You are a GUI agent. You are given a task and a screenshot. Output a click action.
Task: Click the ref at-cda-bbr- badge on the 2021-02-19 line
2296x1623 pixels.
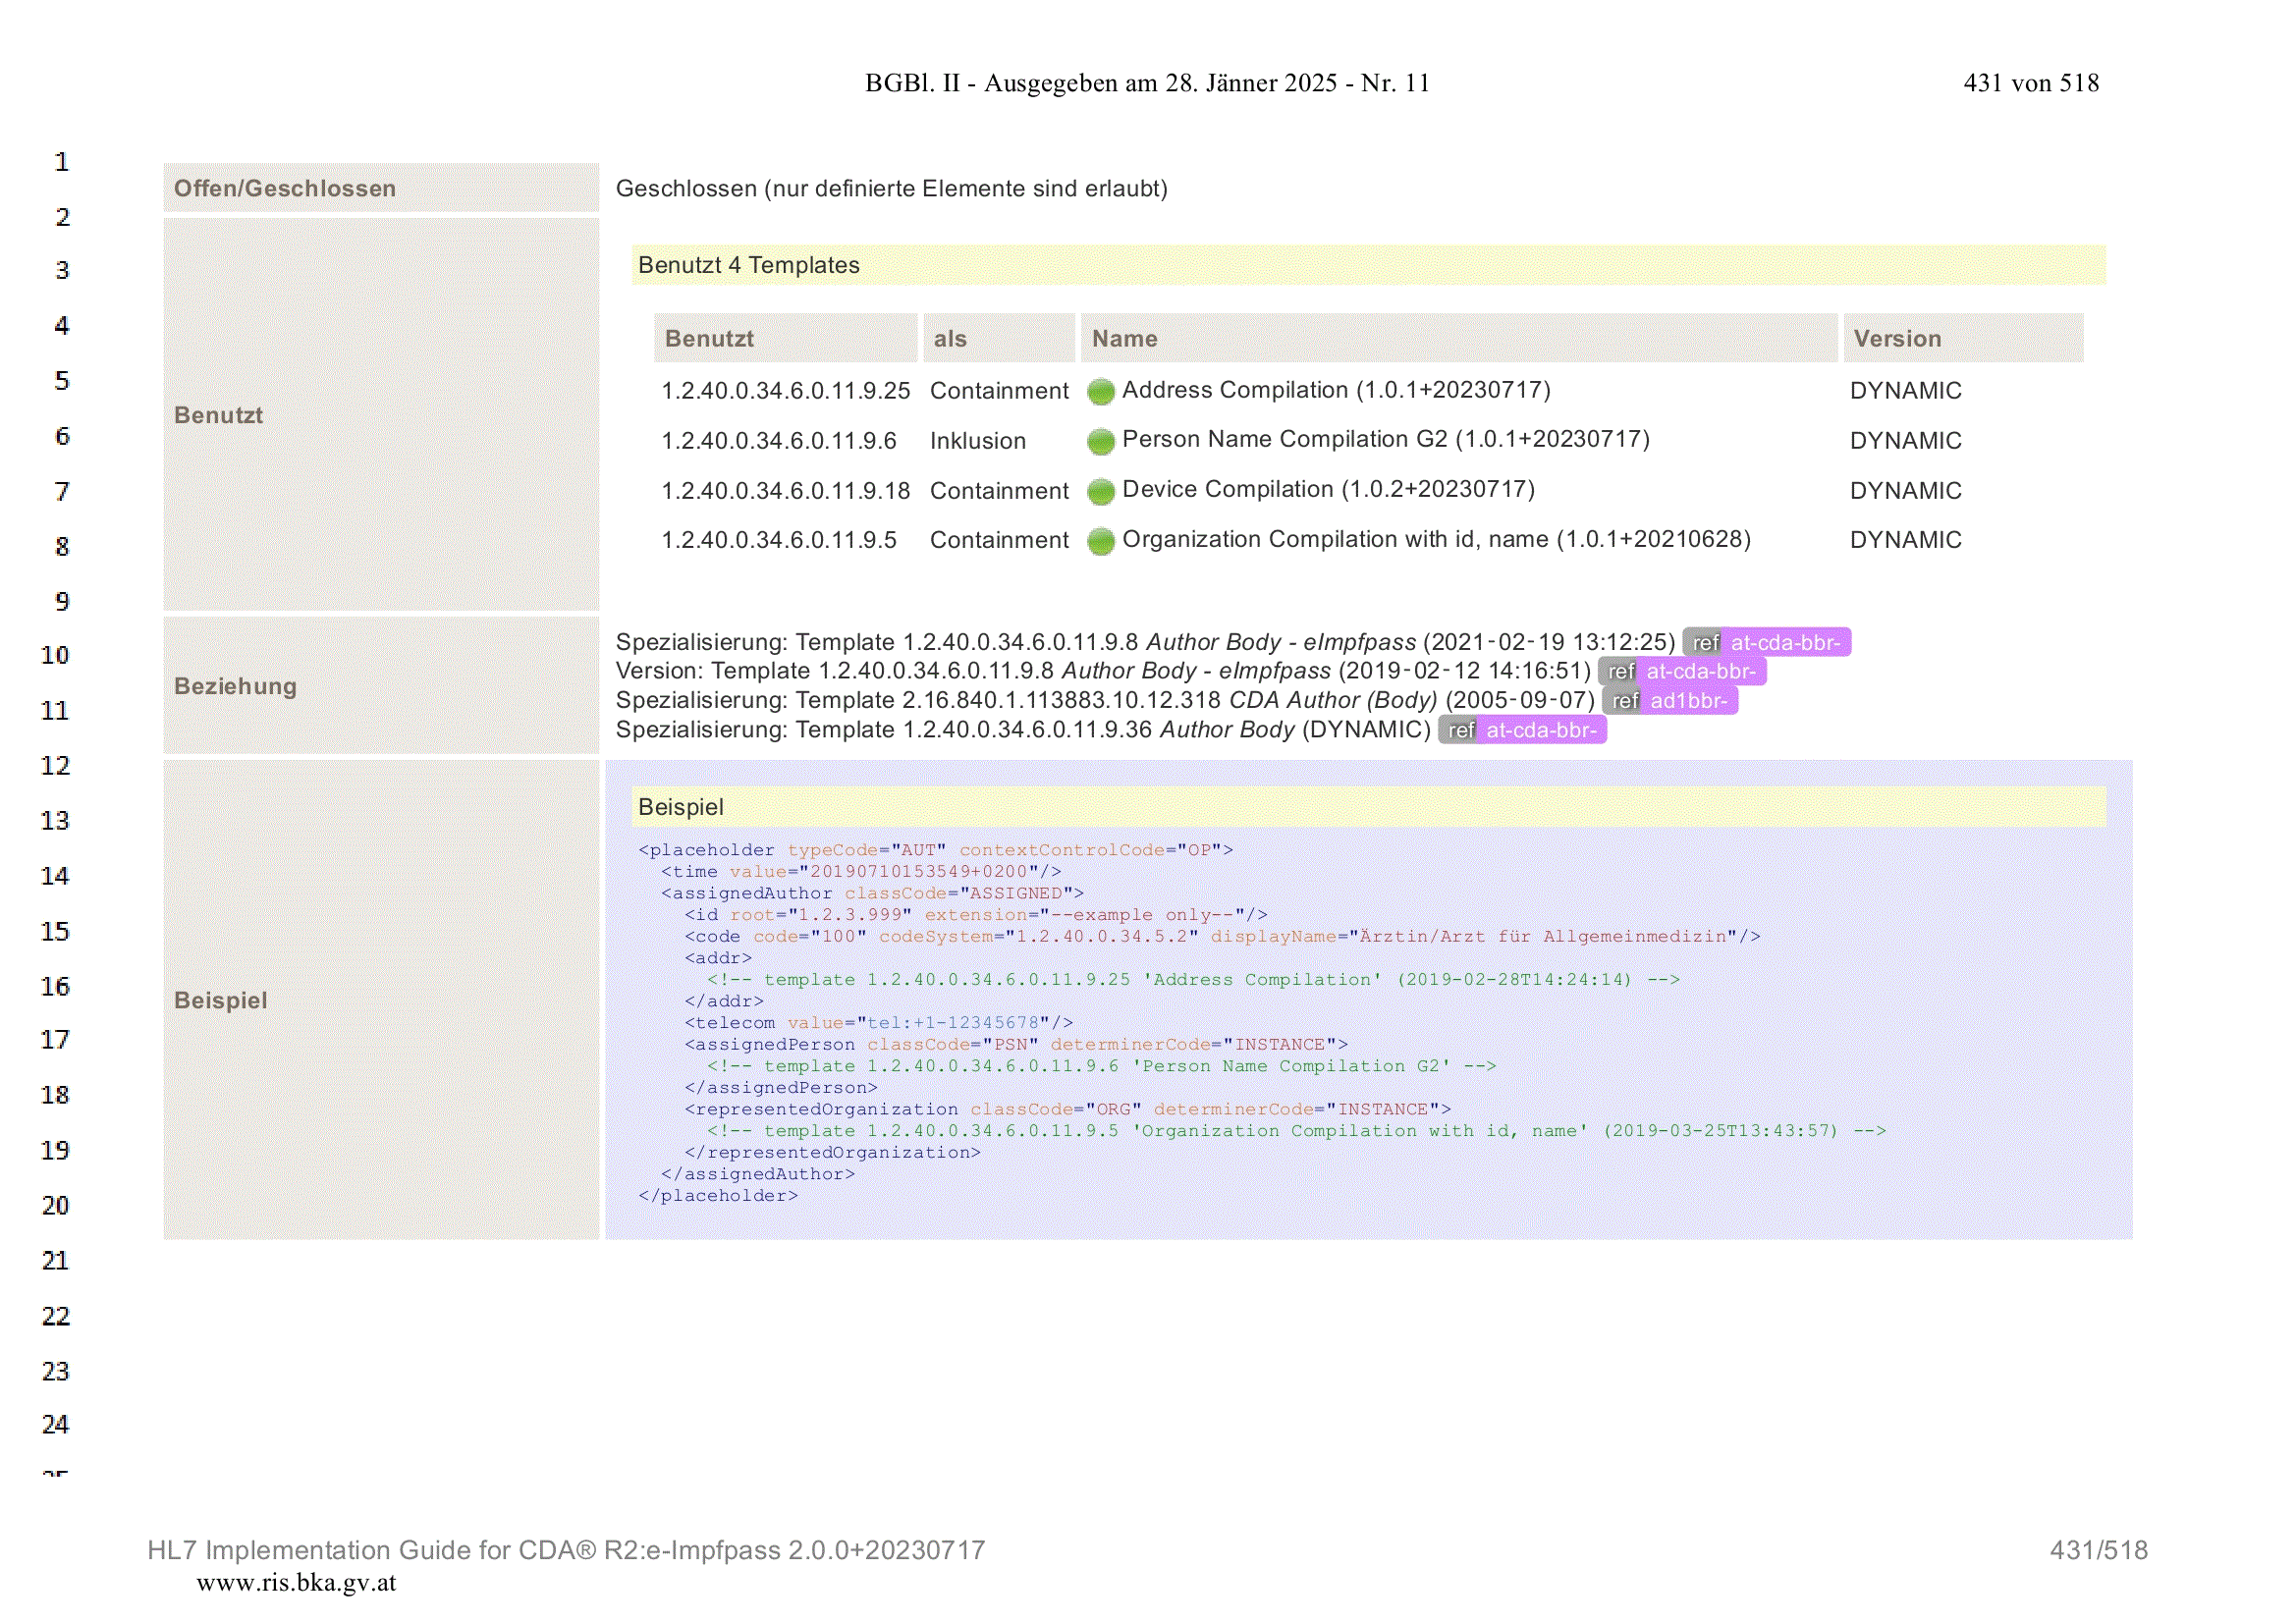(x=1767, y=642)
